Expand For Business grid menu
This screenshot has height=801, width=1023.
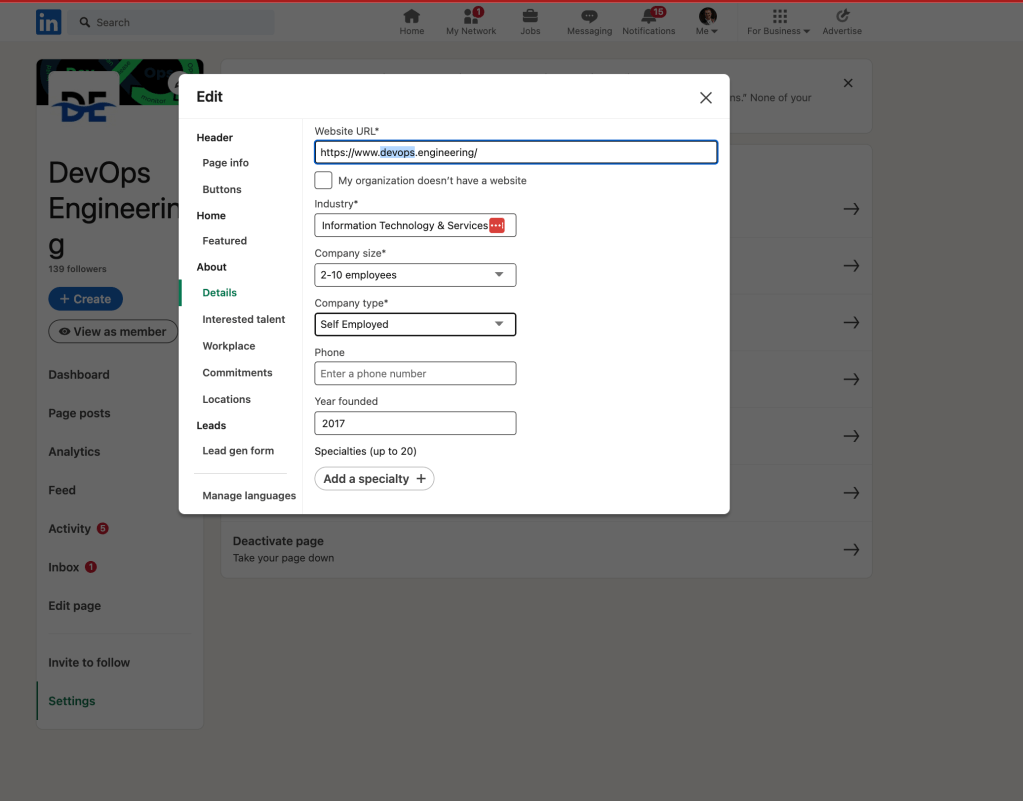click(x=778, y=22)
